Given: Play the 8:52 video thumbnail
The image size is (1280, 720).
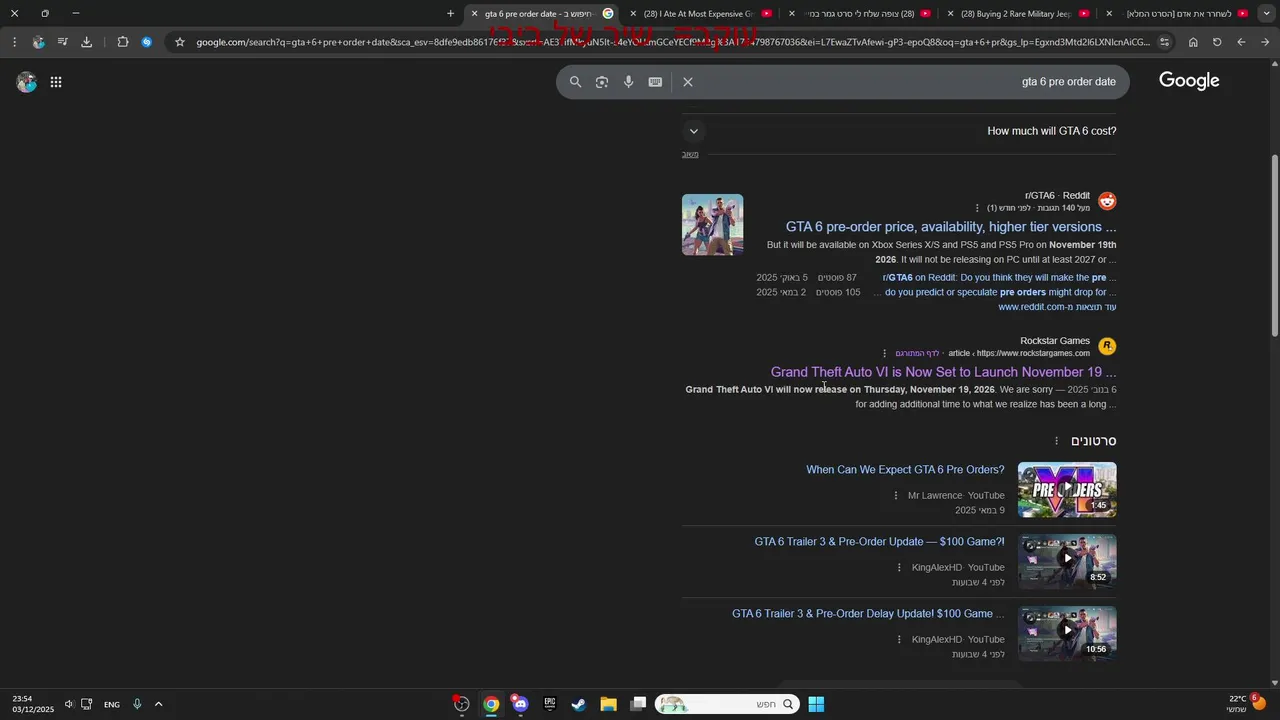Looking at the screenshot, I should (1067, 562).
